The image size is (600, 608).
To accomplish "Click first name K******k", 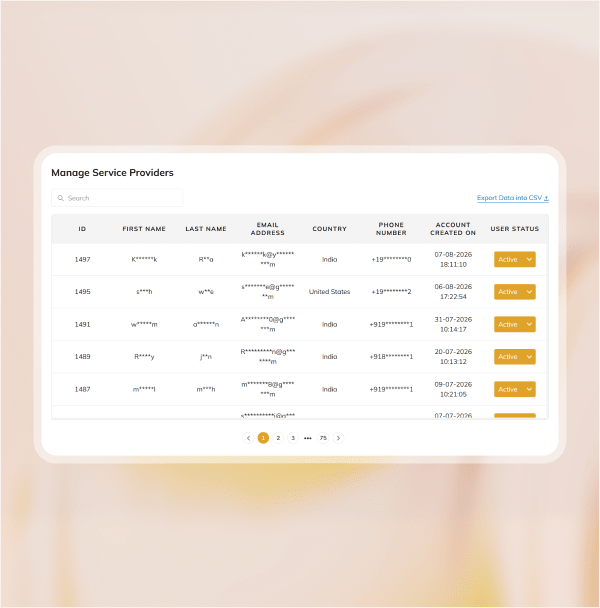I will (144, 259).
